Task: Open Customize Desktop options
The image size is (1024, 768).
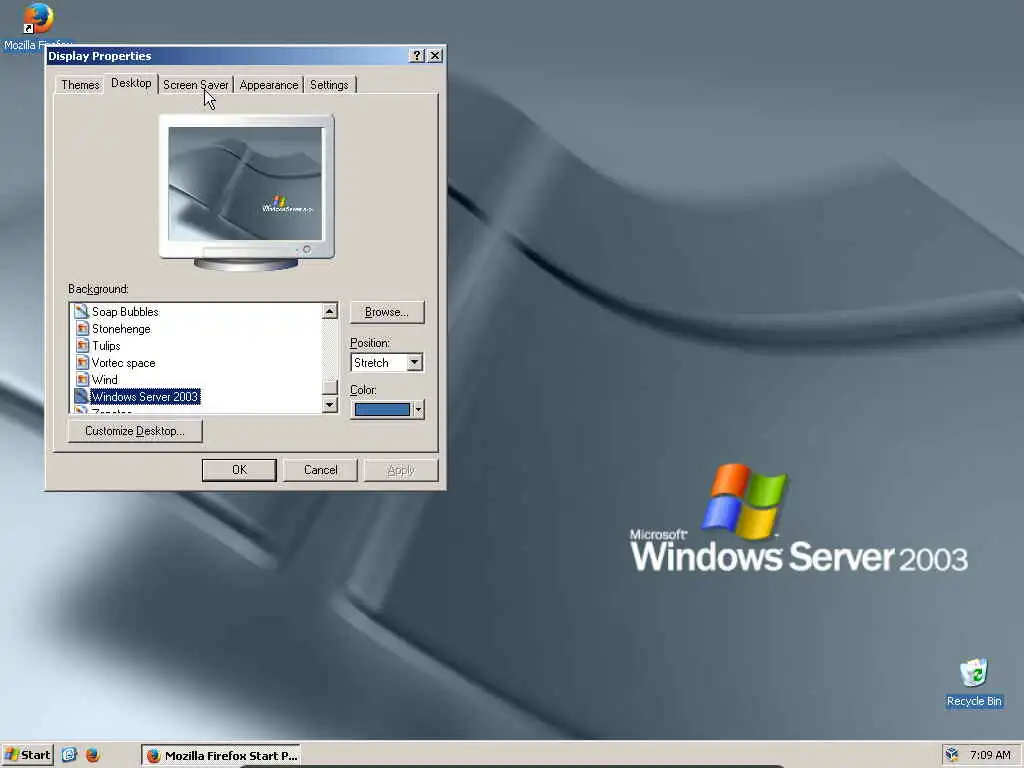Action: (135, 431)
